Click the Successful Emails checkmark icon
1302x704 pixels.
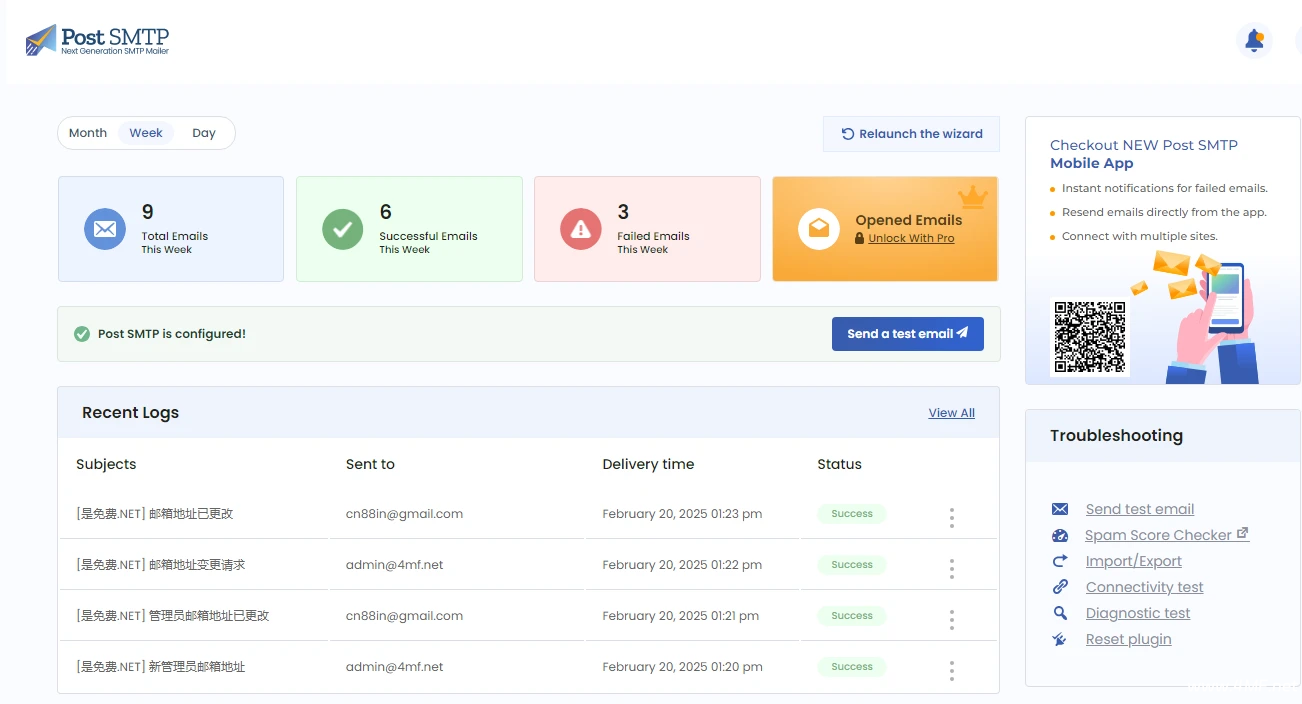click(342, 229)
